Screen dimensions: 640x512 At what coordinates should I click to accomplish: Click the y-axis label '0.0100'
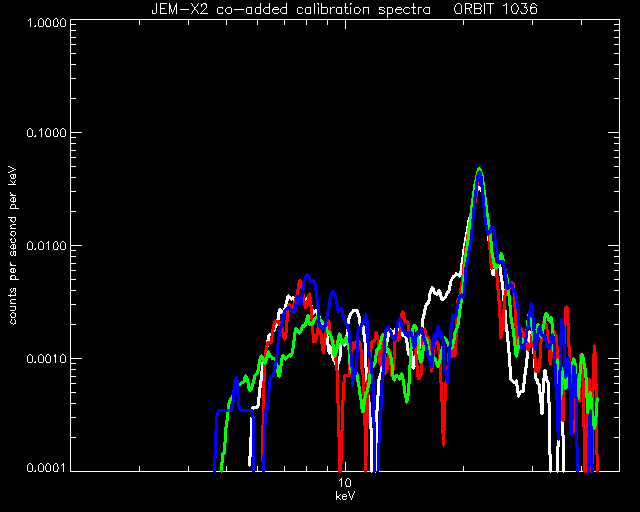click(x=46, y=246)
